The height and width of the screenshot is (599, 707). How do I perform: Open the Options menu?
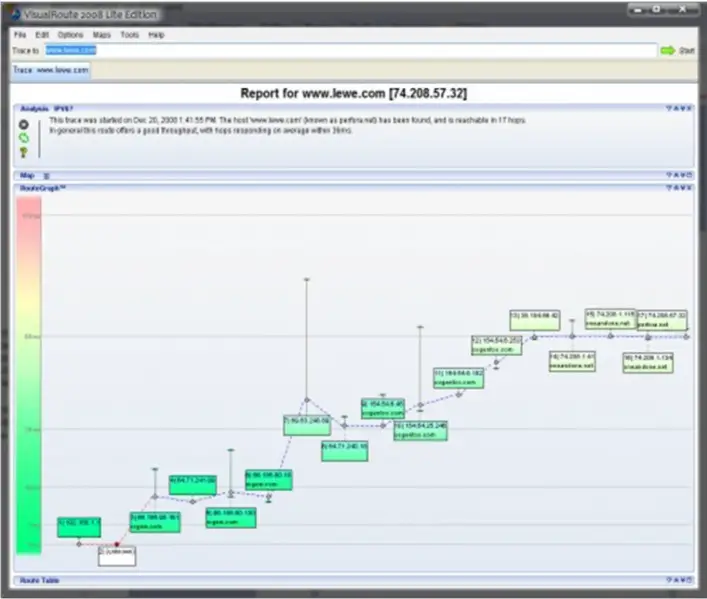click(x=70, y=35)
